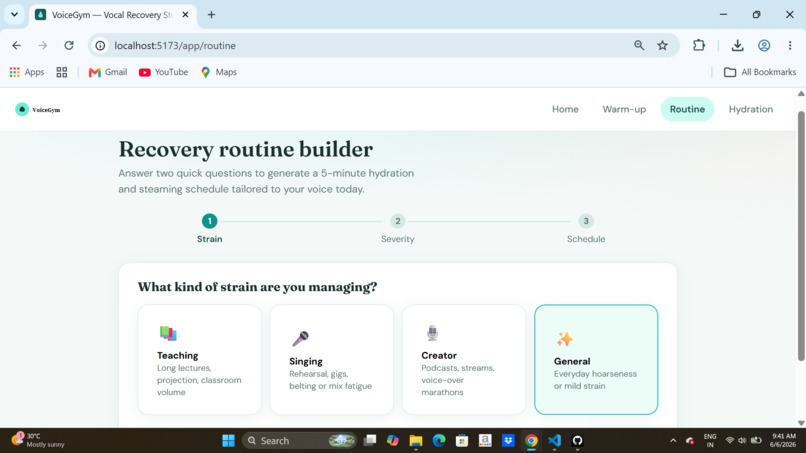The image size is (806, 453).
Task: Choose the Singing strain card
Action: pyautogui.click(x=332, y=359)
